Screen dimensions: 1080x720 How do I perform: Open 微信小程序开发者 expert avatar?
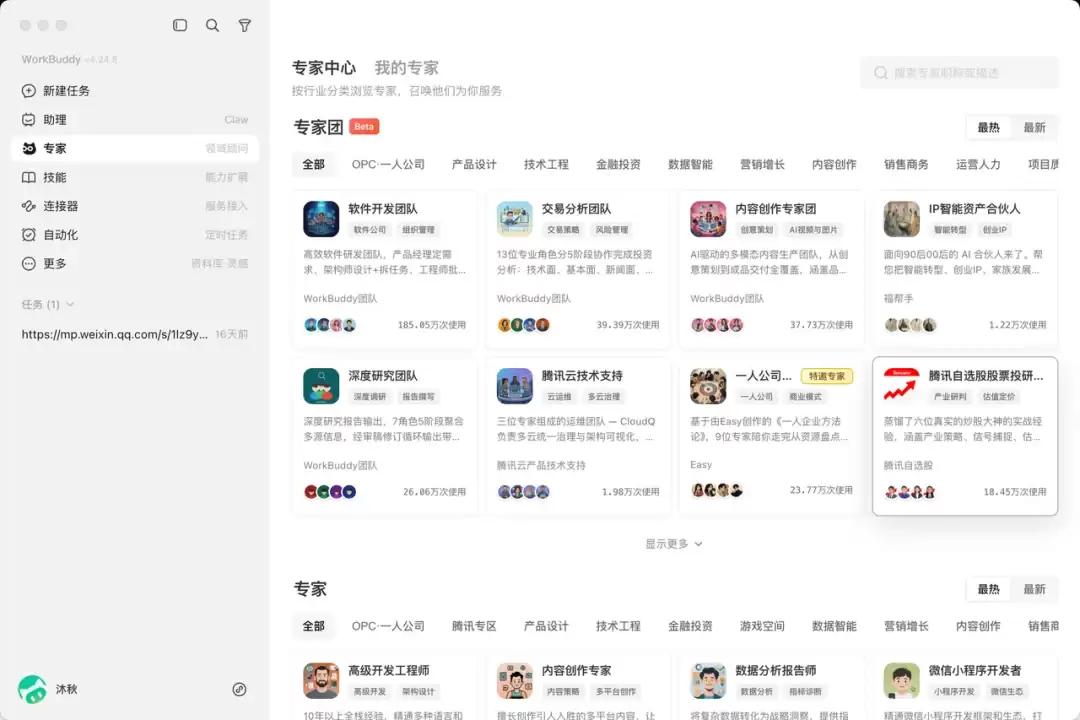902,681
